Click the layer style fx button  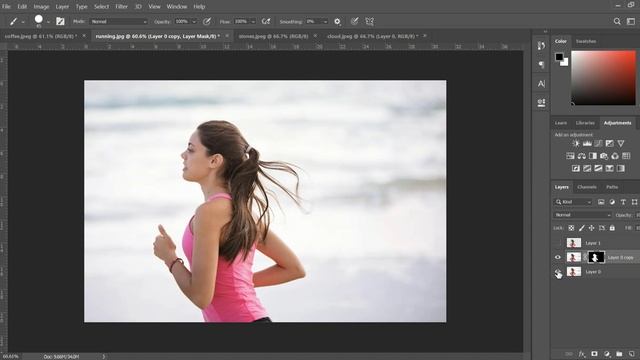(x=582, y=353)
